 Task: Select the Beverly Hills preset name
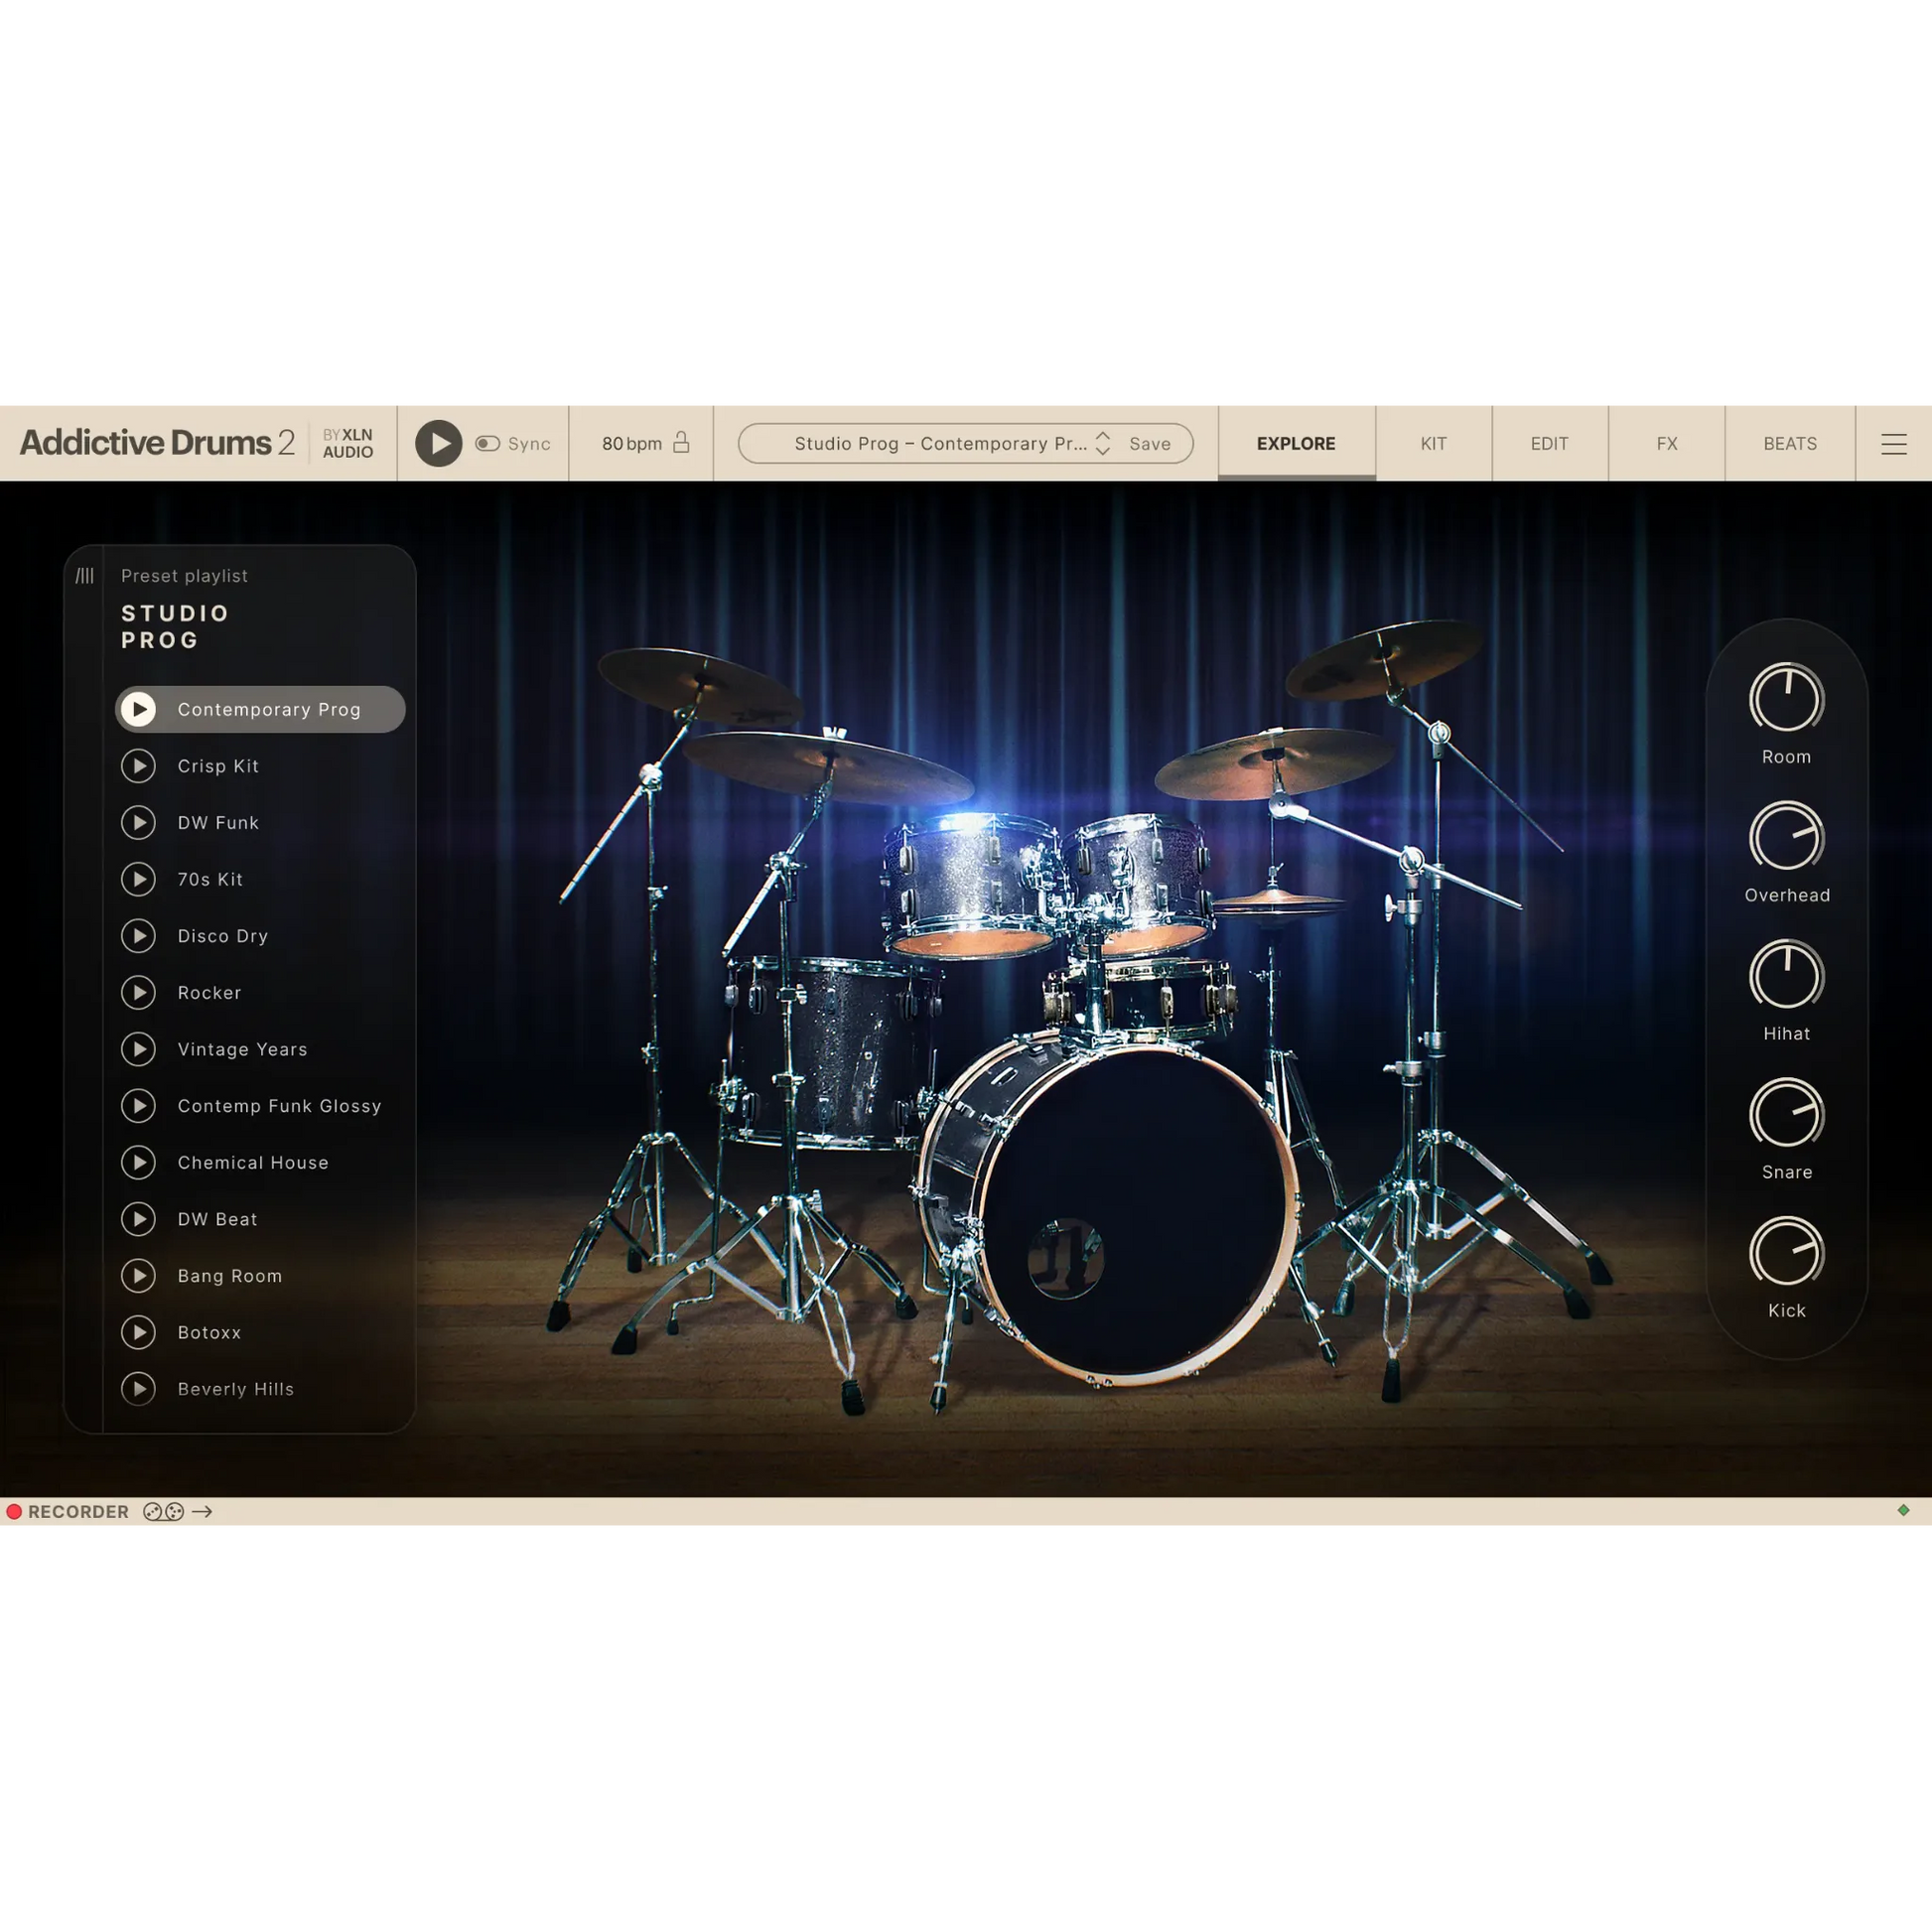[x=235, y=1389]
